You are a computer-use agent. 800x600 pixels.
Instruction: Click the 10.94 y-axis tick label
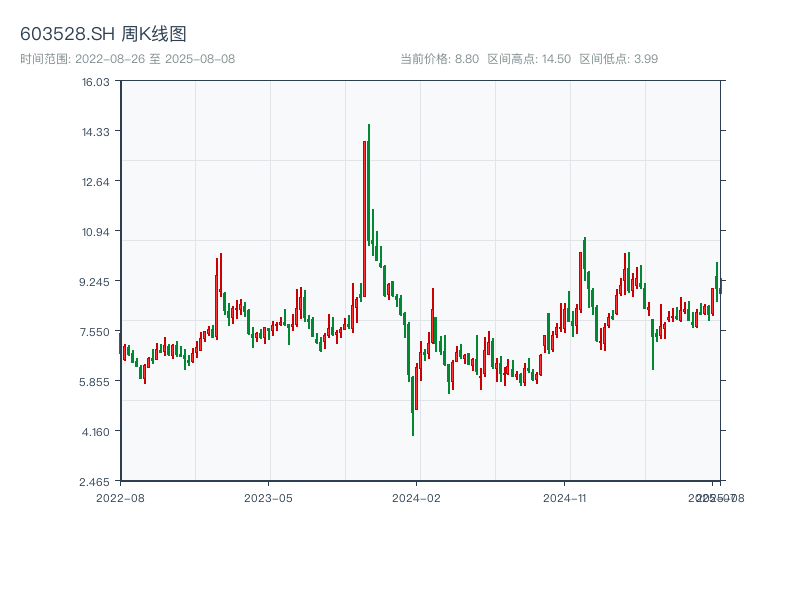point(96,231)
